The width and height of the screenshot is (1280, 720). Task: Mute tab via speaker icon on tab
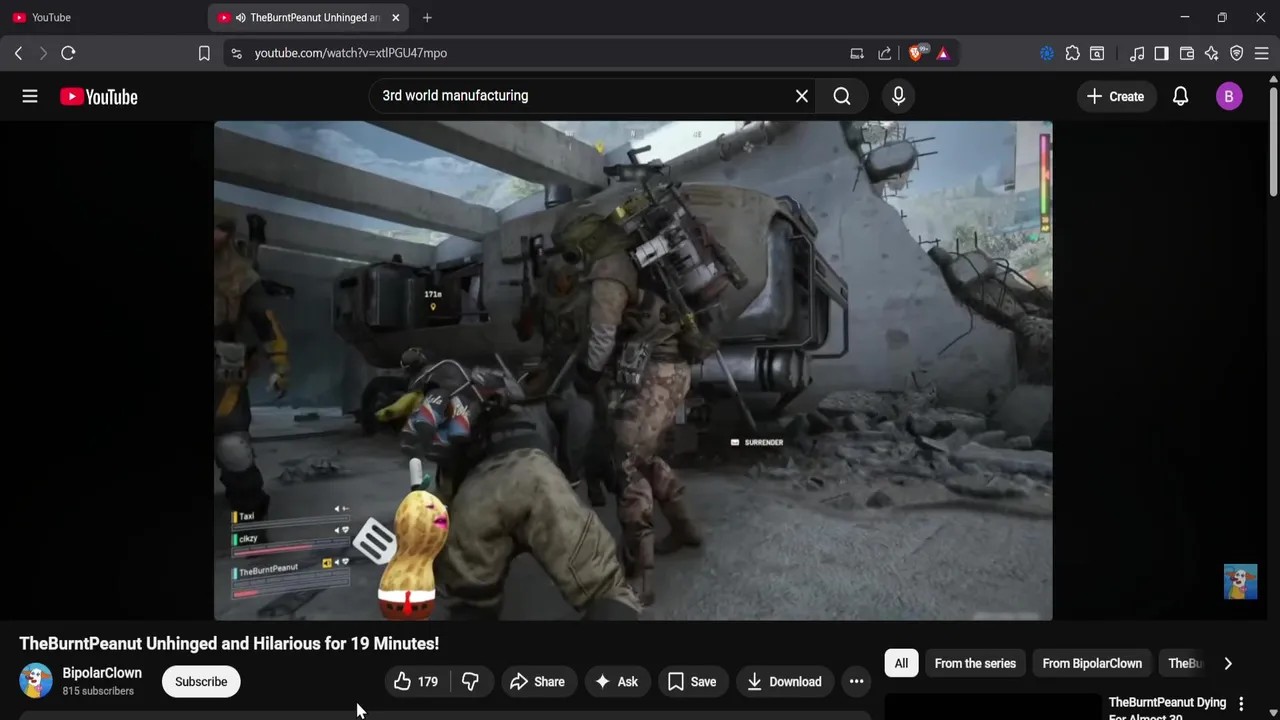(241, 17)
